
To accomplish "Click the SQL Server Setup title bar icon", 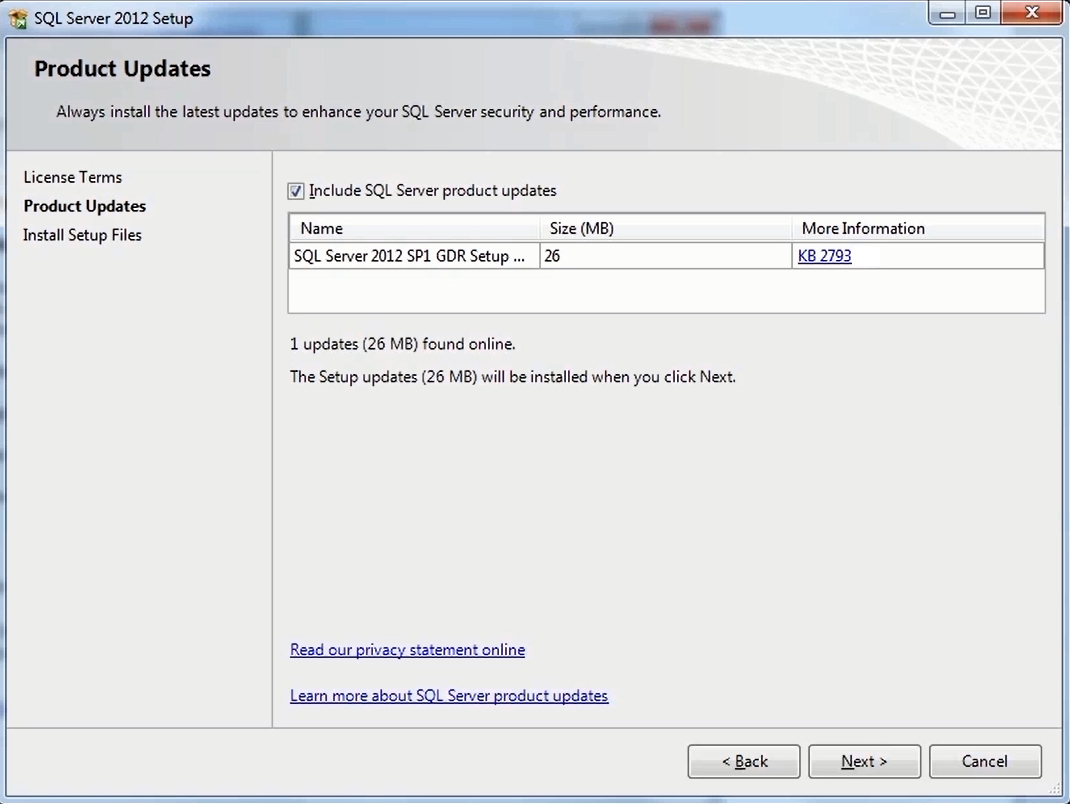I will (18, 18).
